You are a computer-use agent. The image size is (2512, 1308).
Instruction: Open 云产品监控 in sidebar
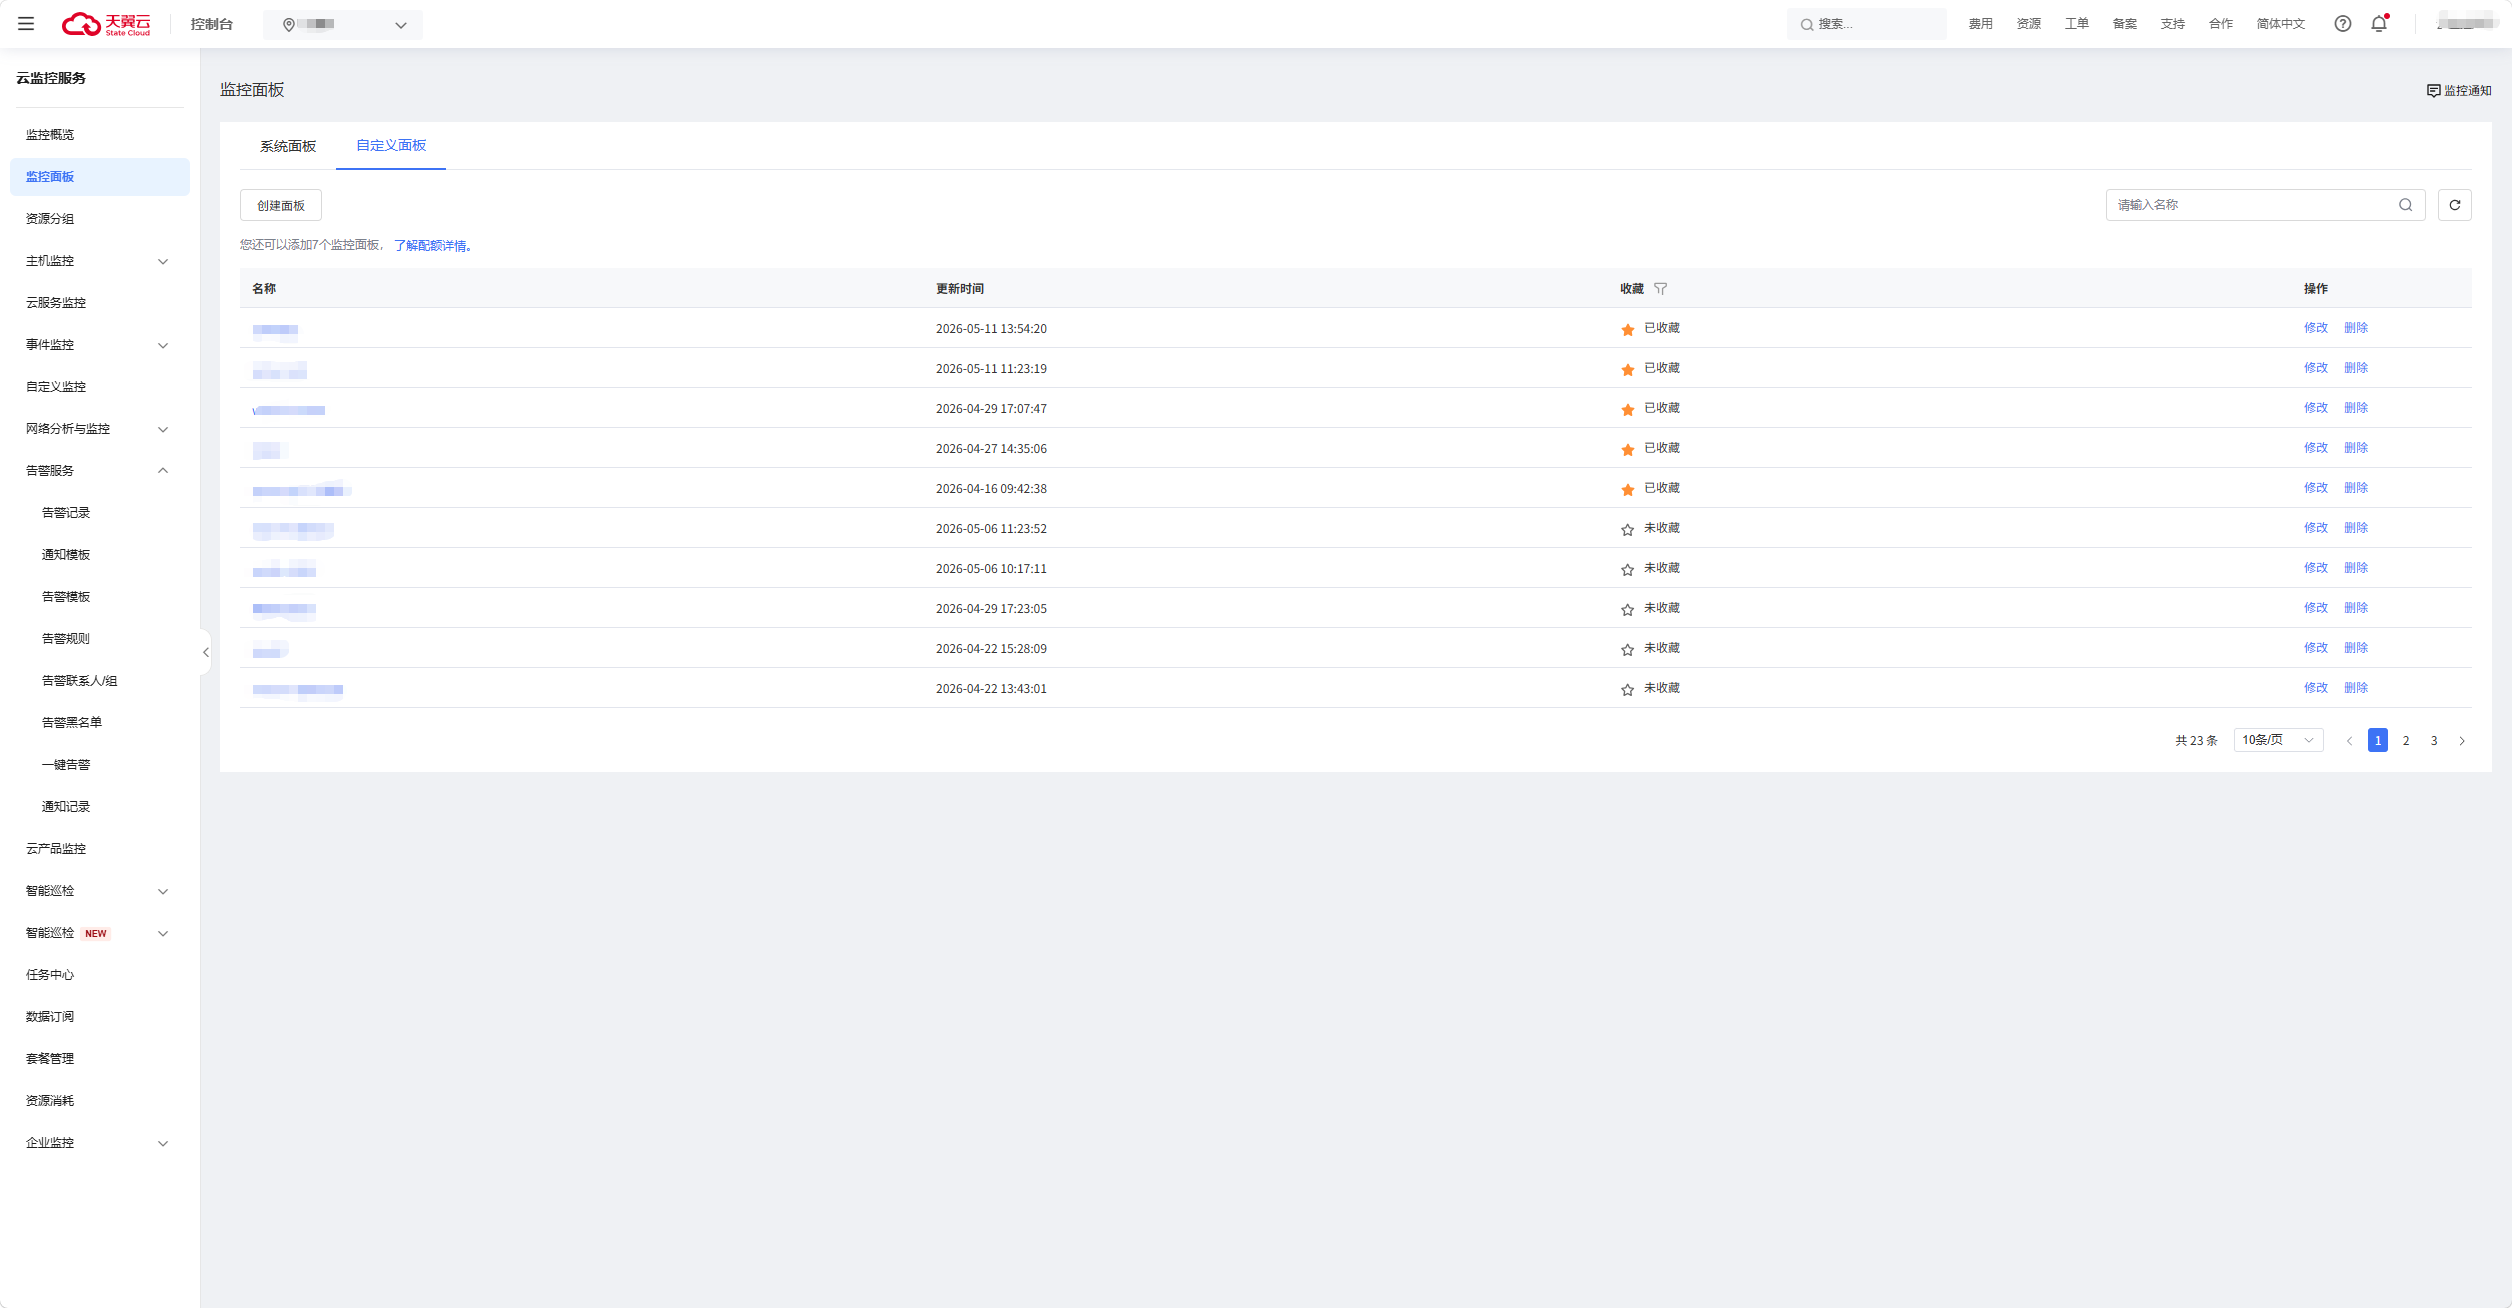[x=56, y=849]
